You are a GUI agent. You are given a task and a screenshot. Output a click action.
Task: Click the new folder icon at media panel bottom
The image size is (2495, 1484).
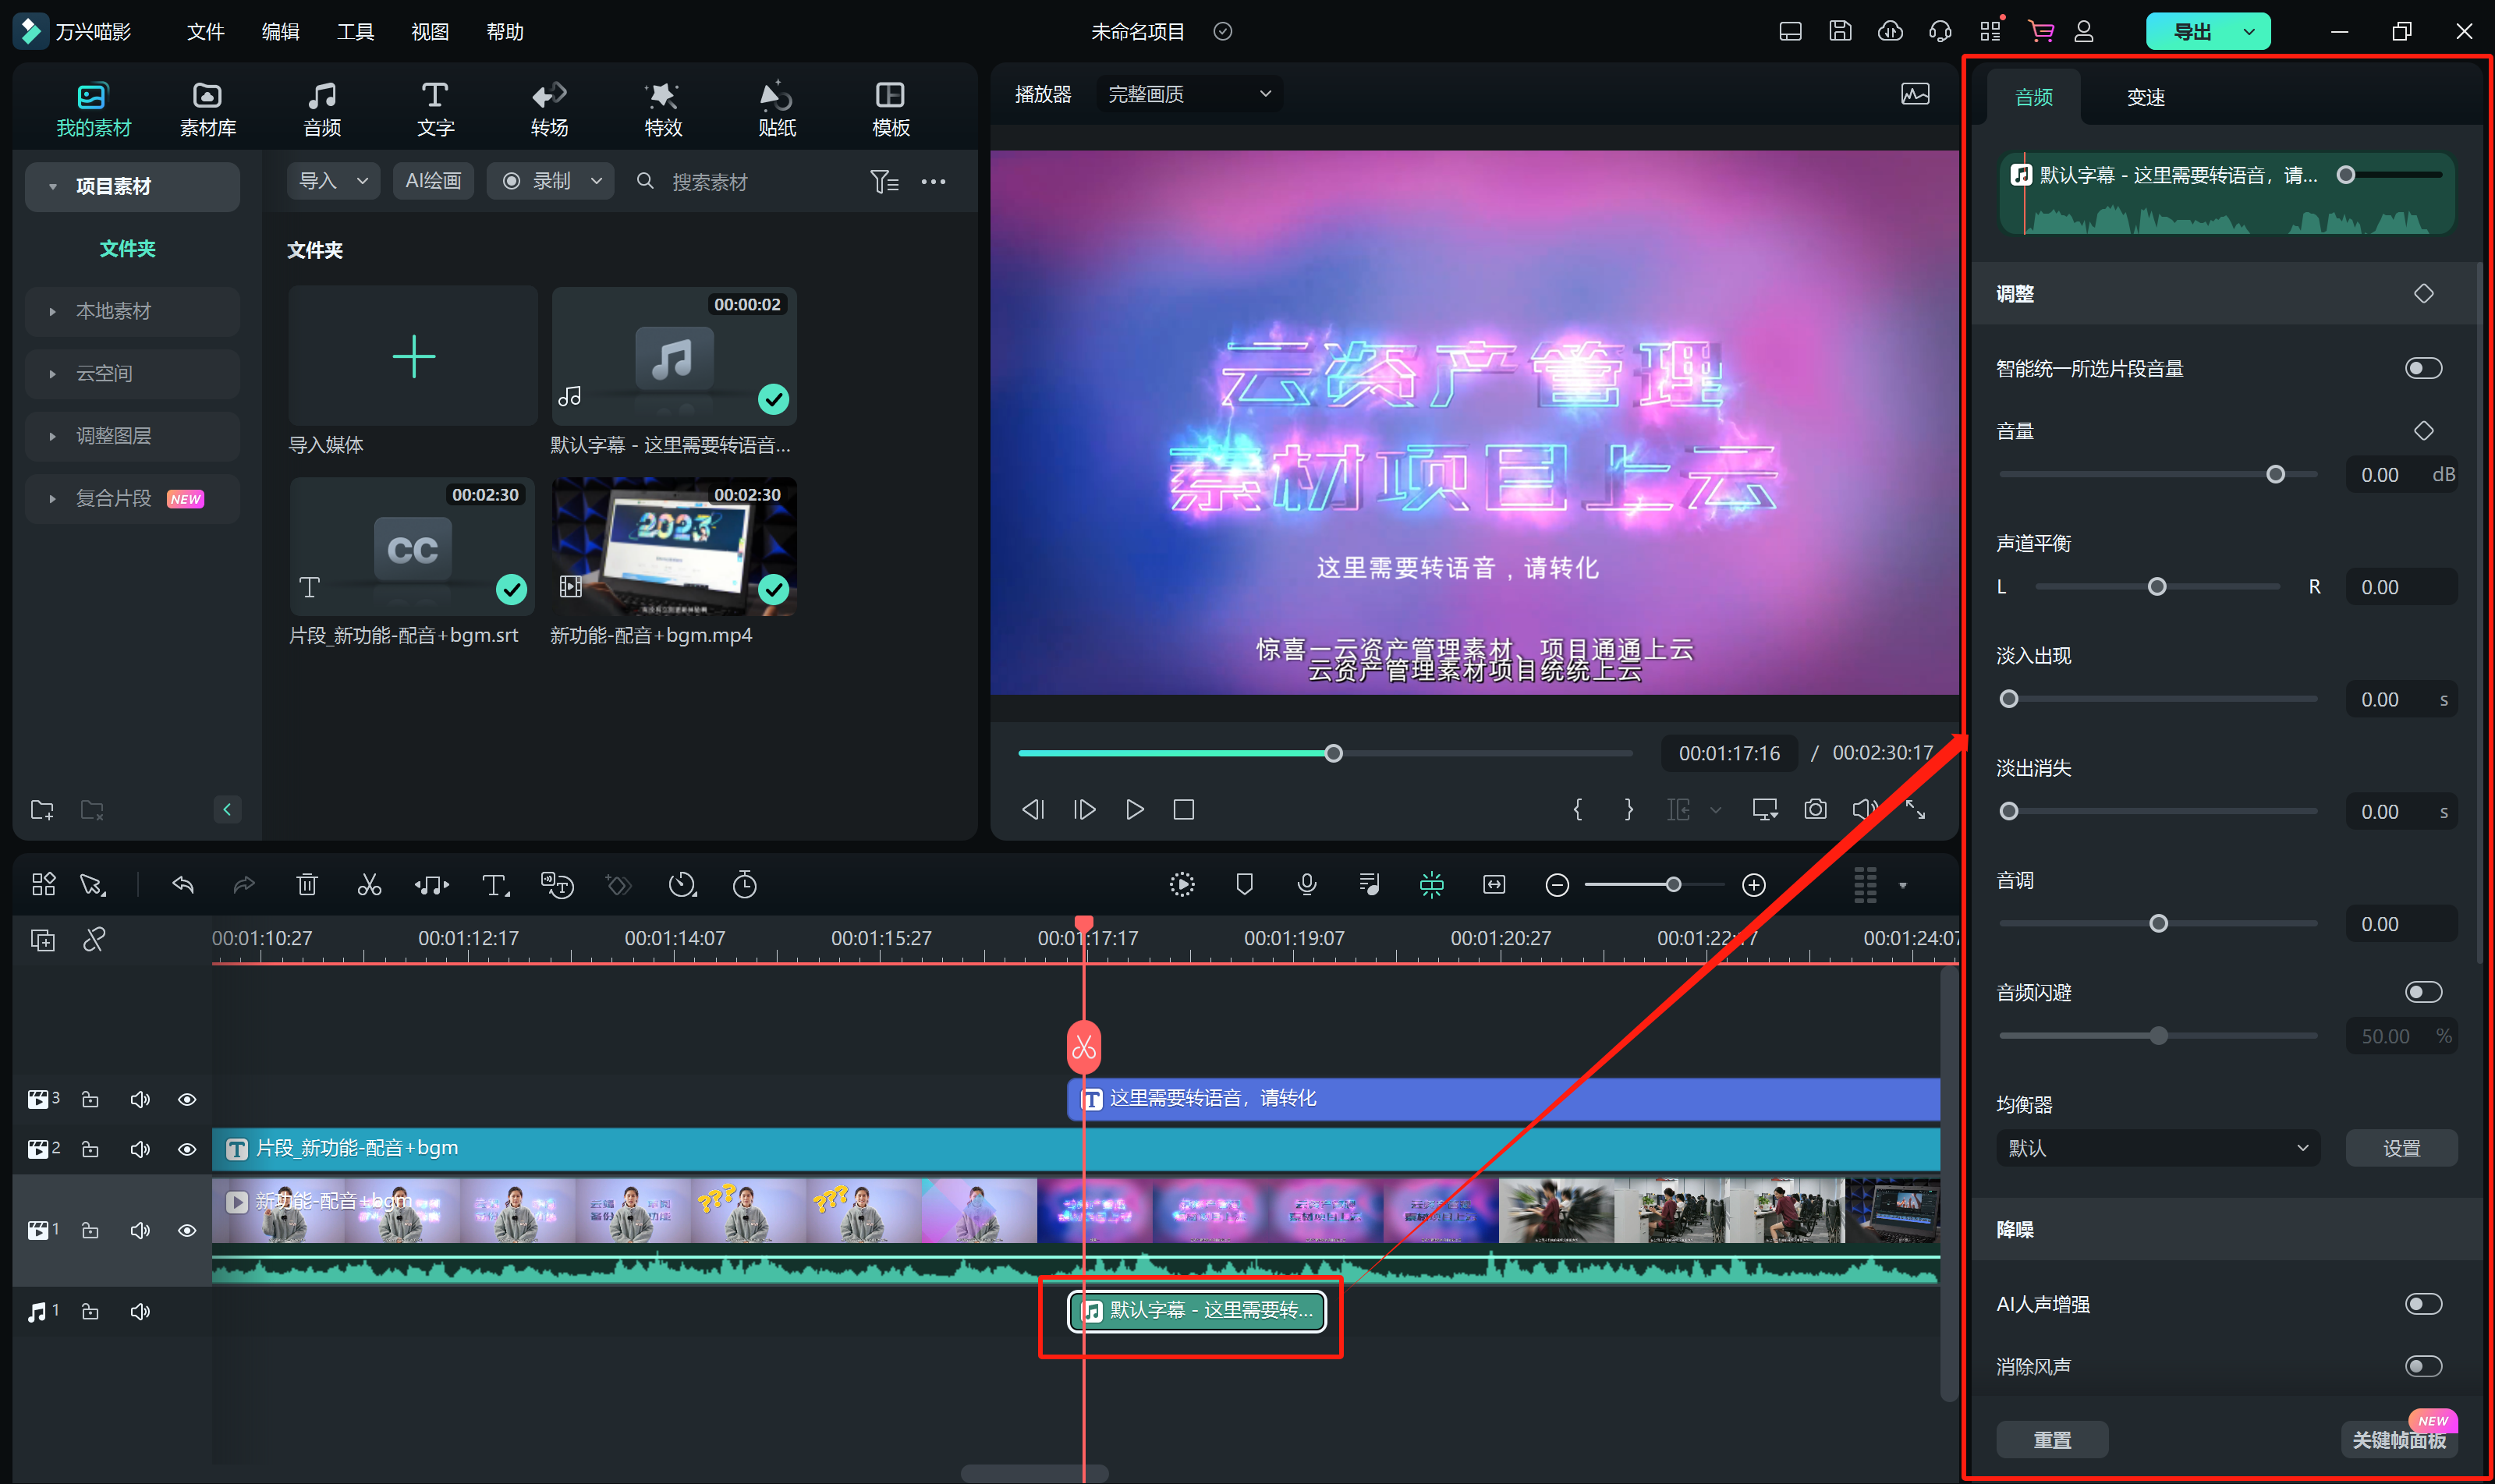(x=42, y=809)
